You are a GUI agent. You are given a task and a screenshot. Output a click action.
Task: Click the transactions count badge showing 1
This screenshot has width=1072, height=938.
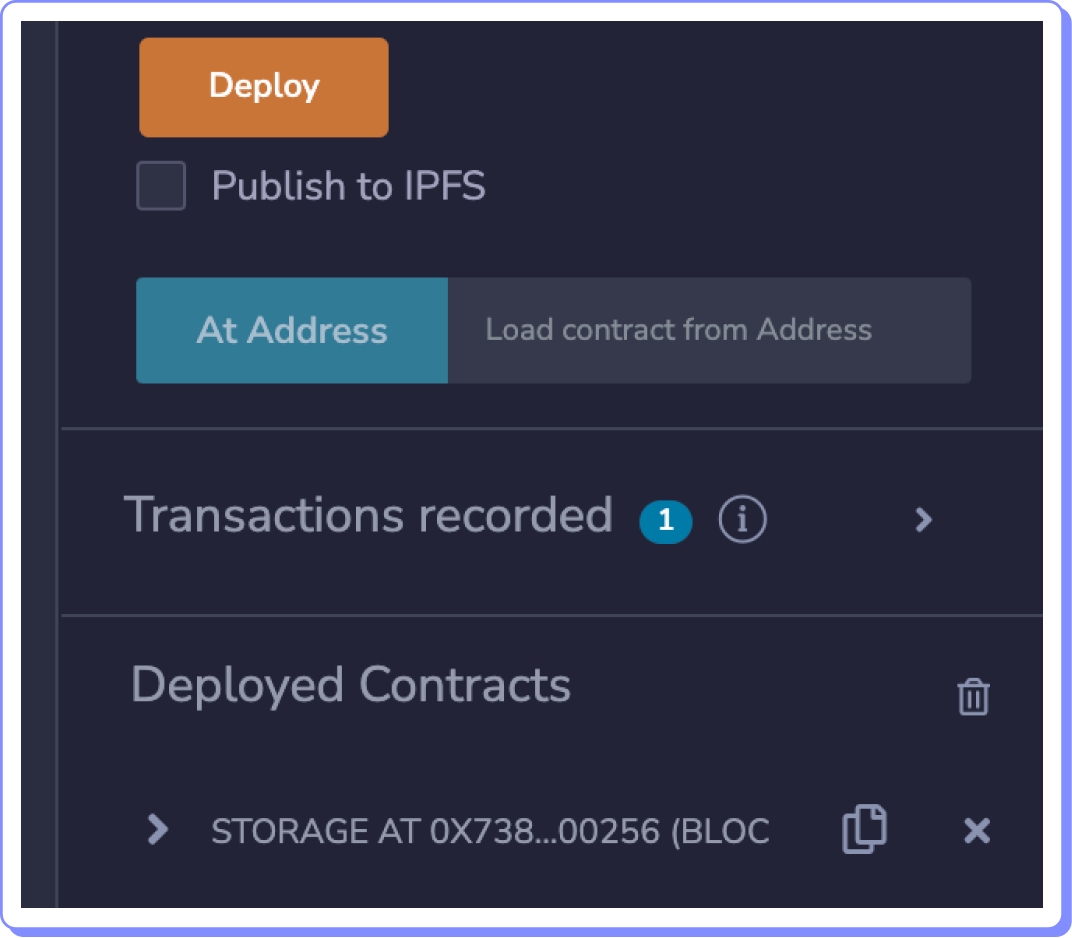[x=665, y=520]
